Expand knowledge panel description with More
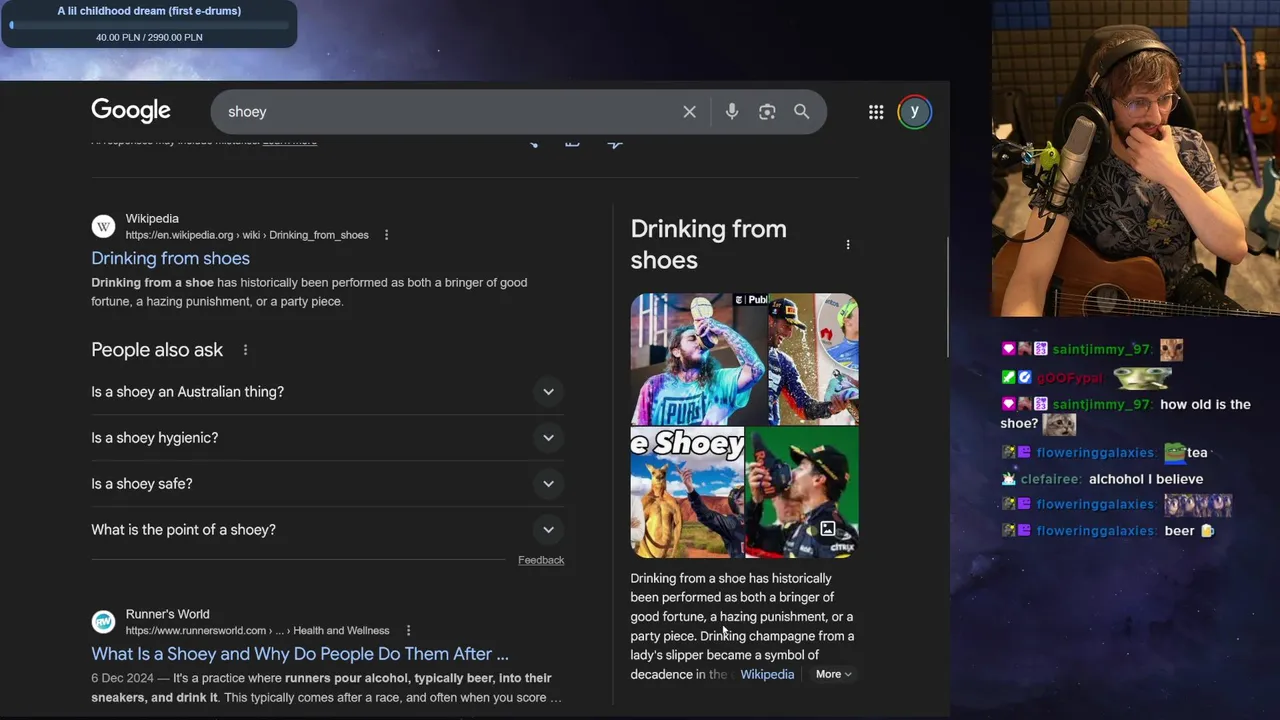 [x=833, y=674]
